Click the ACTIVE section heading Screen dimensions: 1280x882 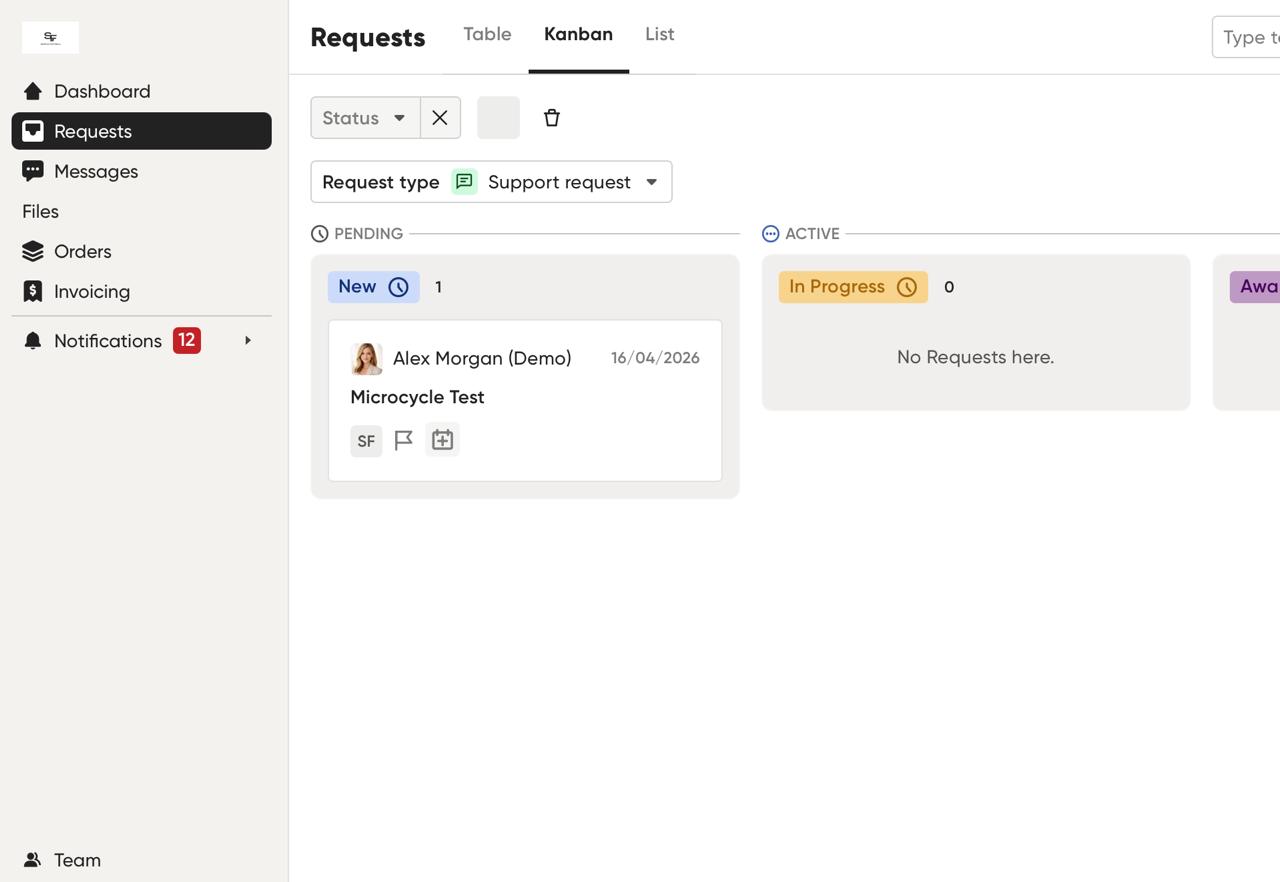[x=812, y=234]
